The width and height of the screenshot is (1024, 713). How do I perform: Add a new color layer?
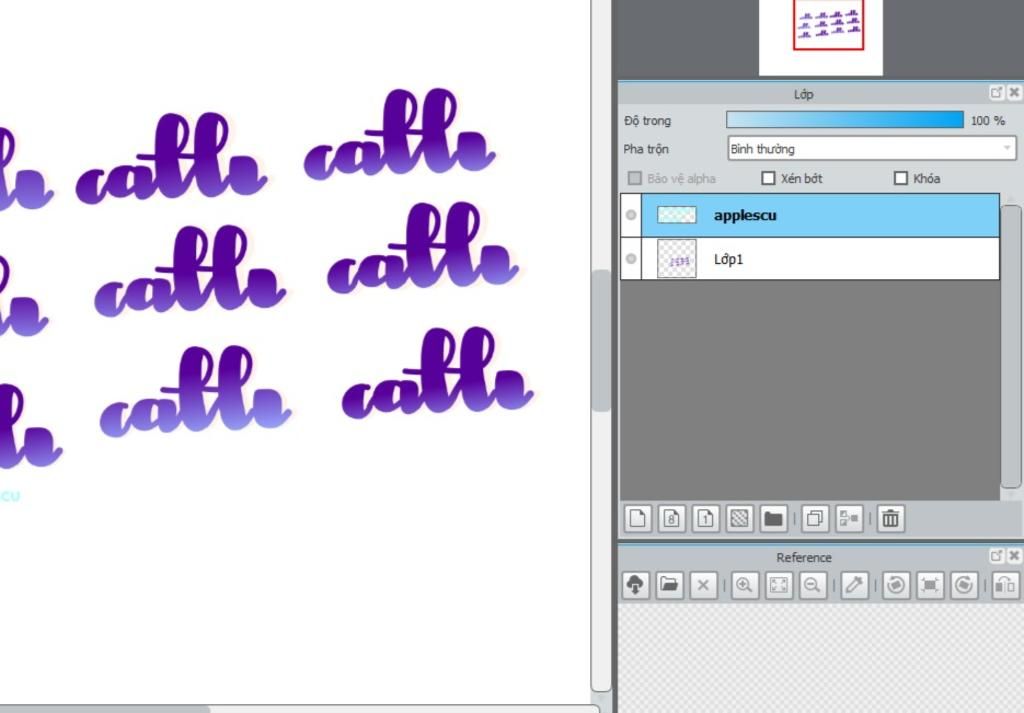(x=638, y=519)
